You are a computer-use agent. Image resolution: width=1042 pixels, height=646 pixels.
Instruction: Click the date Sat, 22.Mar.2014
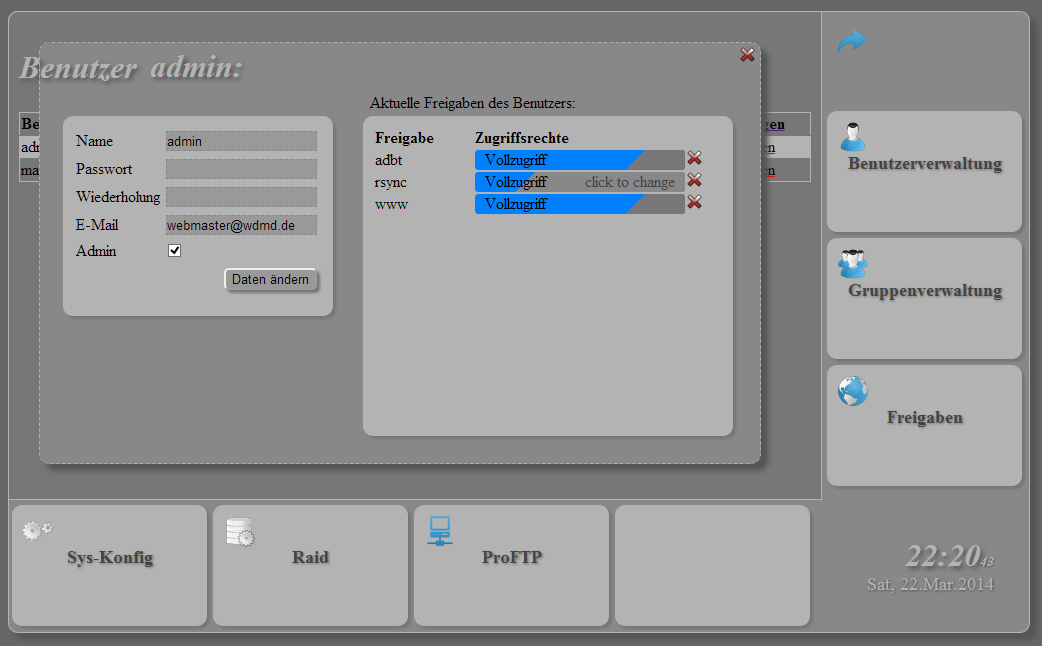click(x=930, y=584)
